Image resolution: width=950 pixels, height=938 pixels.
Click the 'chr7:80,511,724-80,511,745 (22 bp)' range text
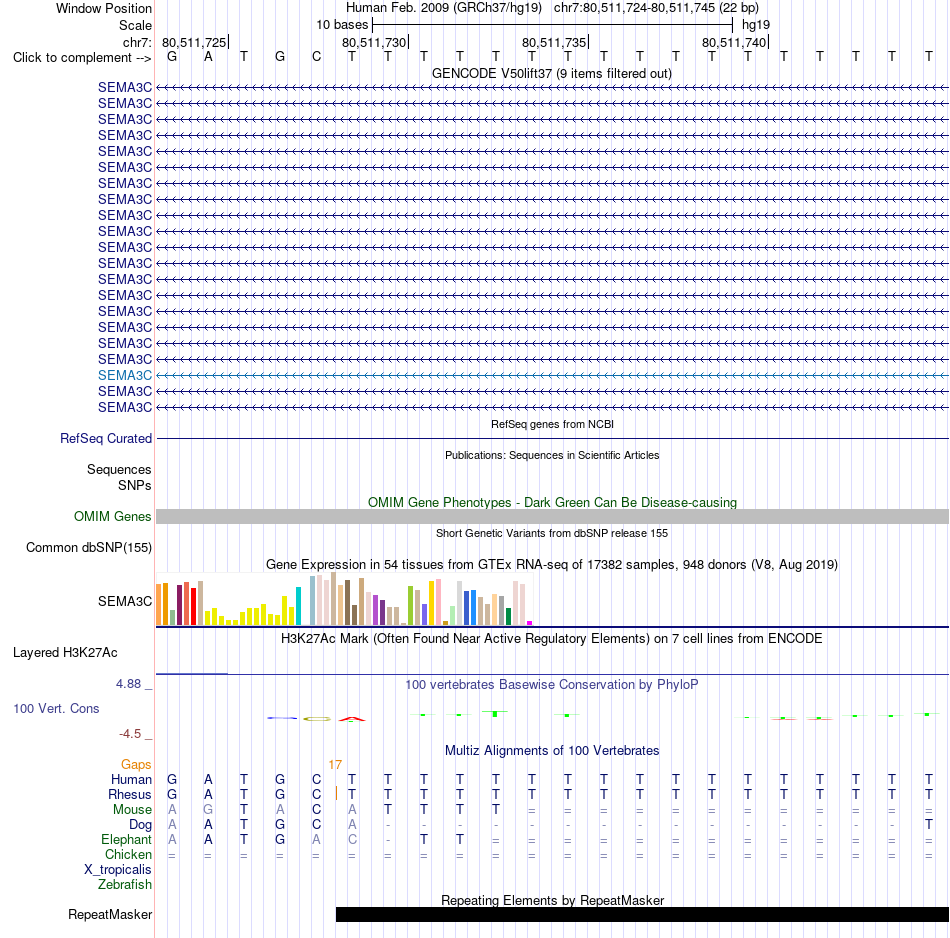coord(656,8)
